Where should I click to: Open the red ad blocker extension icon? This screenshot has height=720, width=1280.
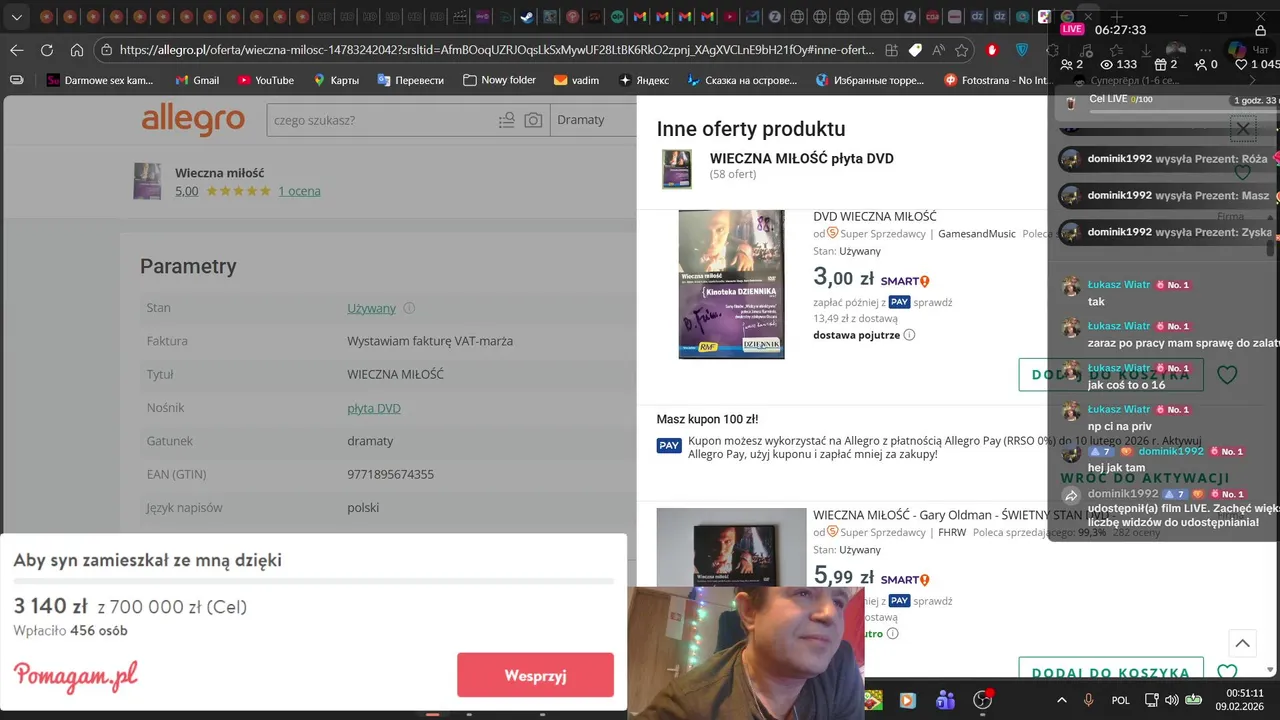click(x=992, y=50)
